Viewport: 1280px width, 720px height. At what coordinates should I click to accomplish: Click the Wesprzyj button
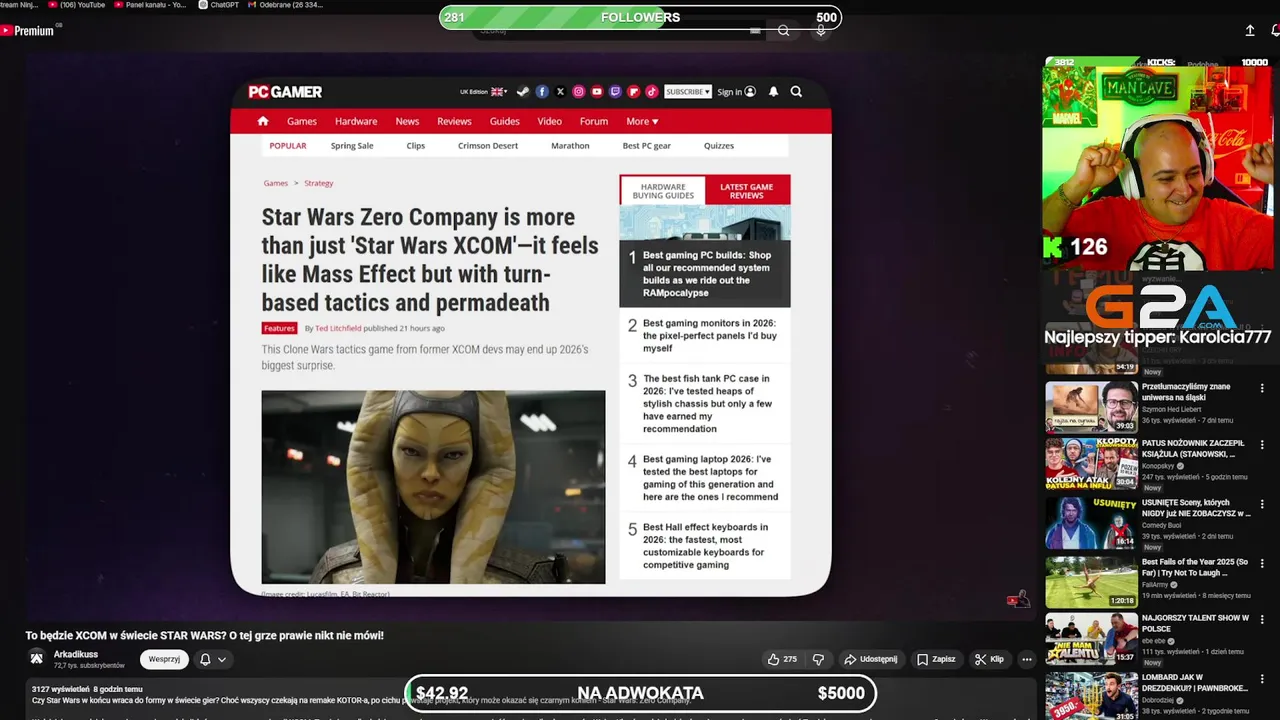(164, 659)
